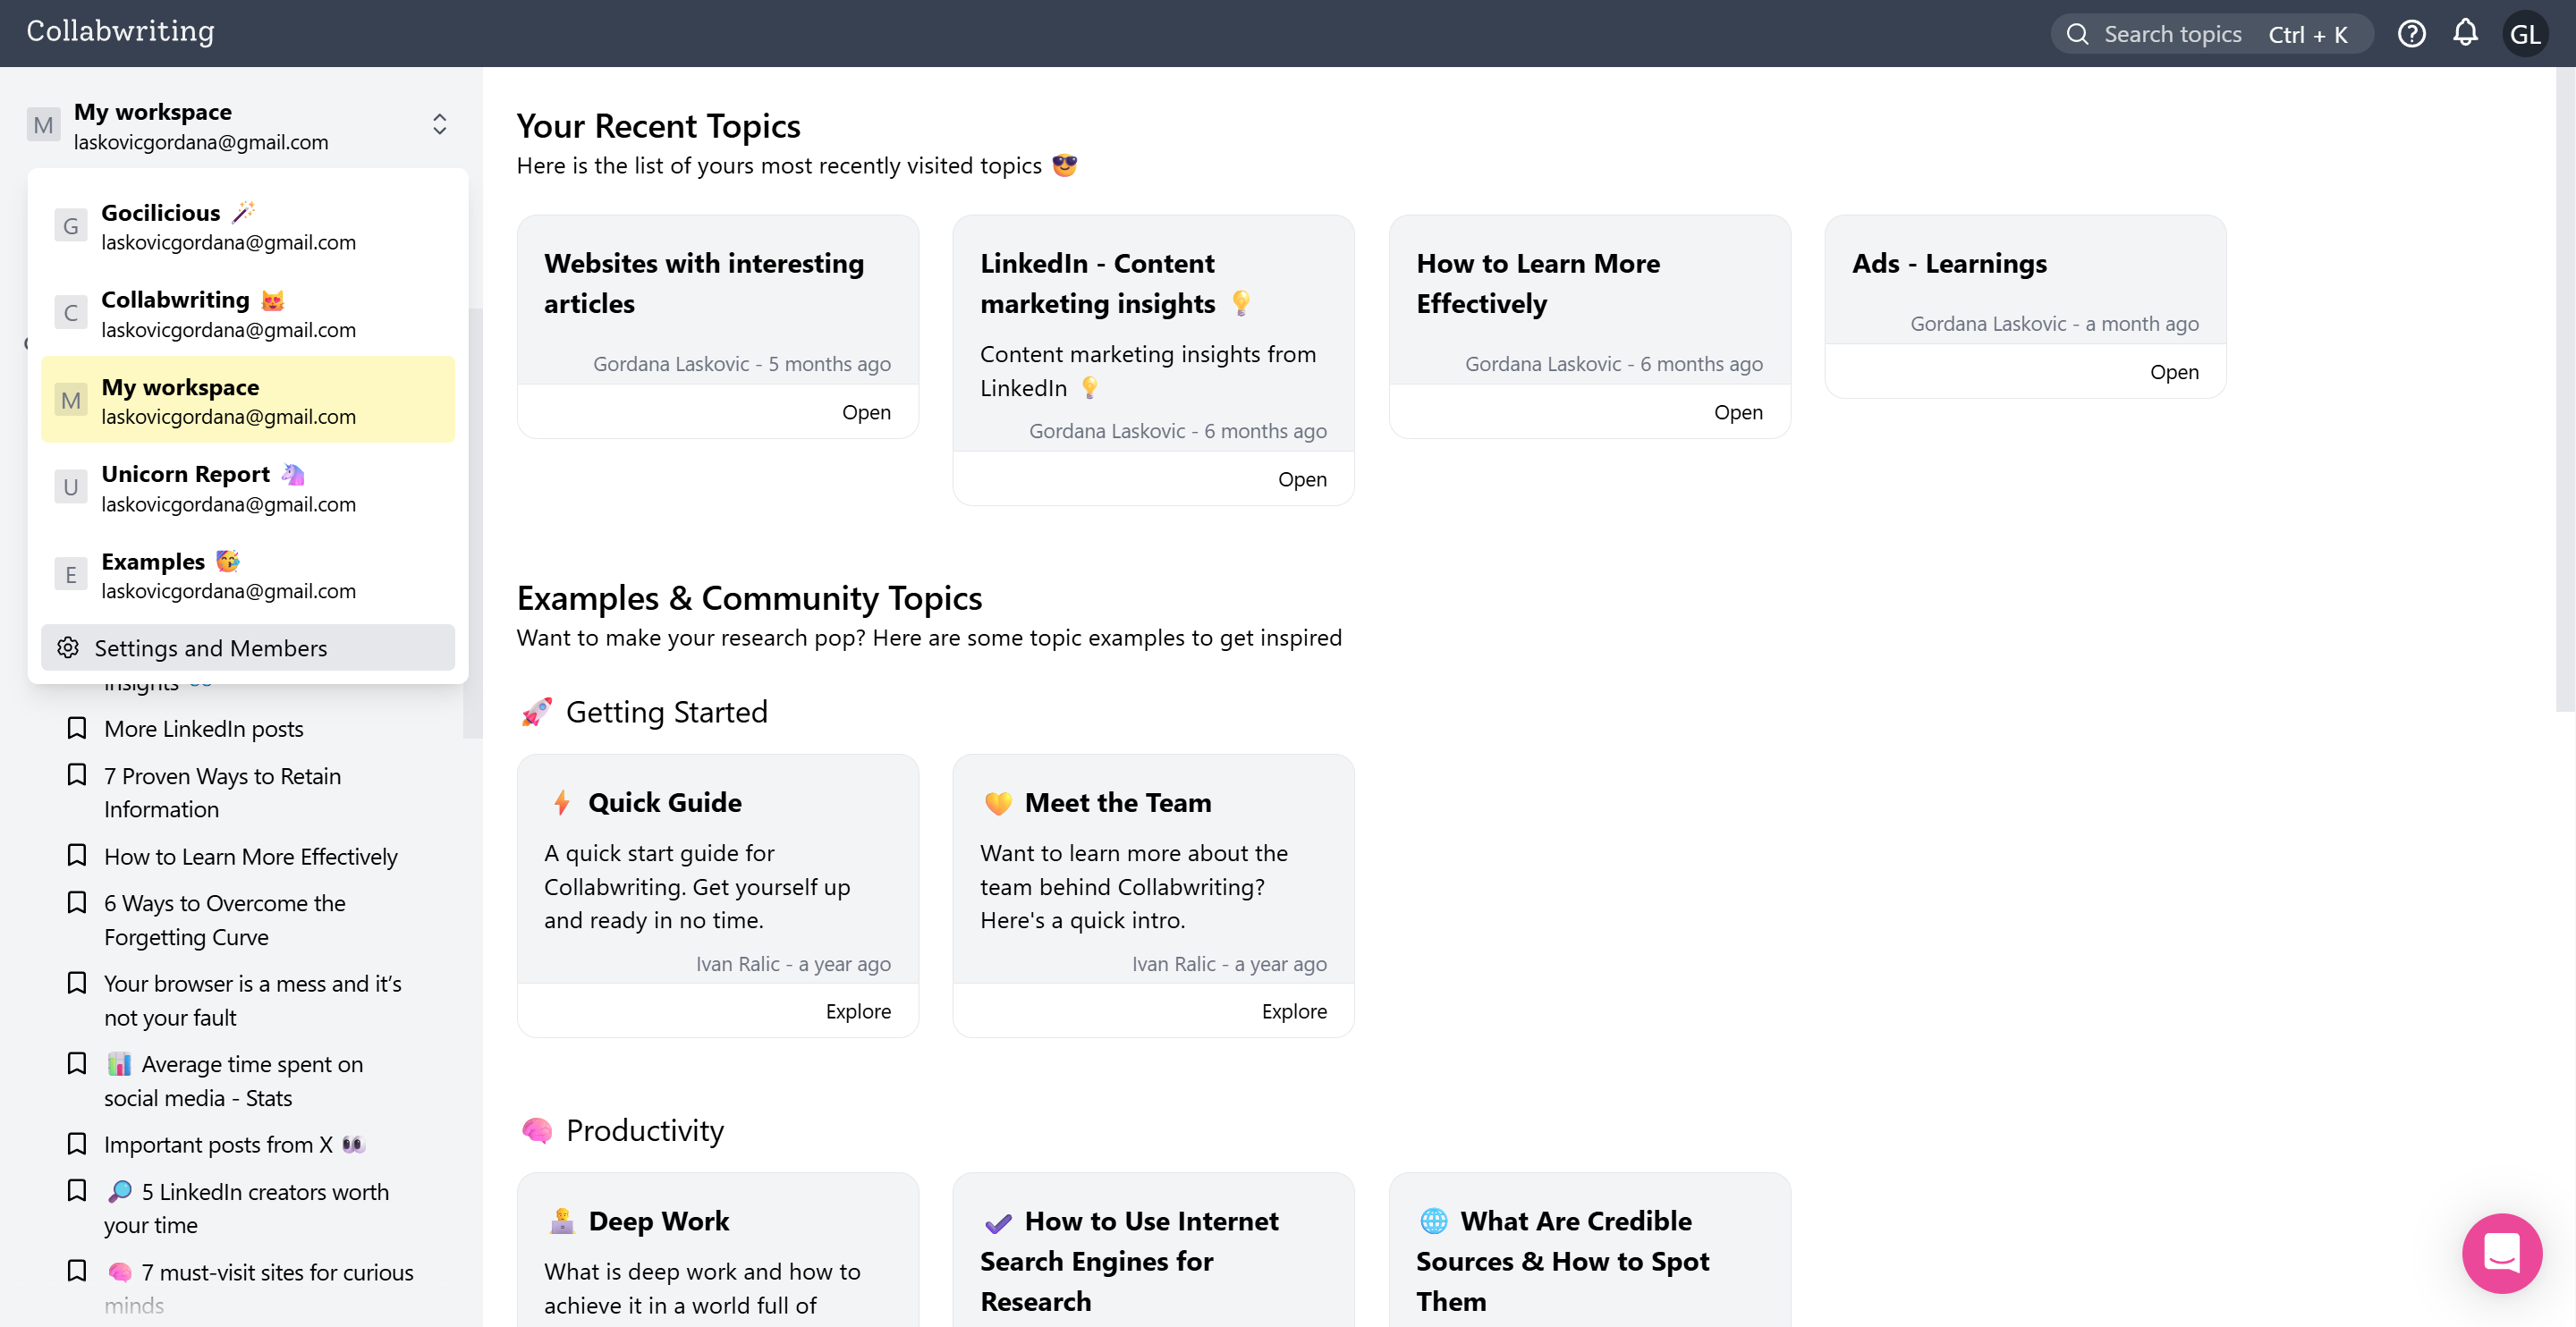The height and width of the screenshot is (1327, 2576).
Task: Open Settings and Members
Action: pos(248,647)
